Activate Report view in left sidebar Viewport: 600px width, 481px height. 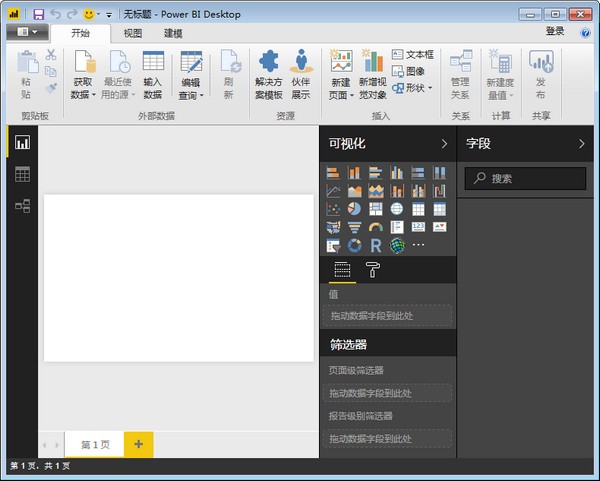[22, 142]
